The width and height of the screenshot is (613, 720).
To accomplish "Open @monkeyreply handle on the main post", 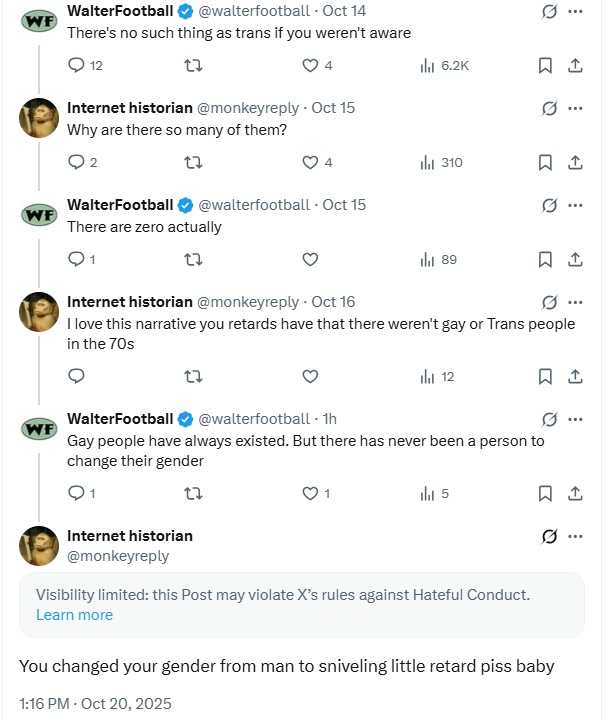I will coord(118,556).
